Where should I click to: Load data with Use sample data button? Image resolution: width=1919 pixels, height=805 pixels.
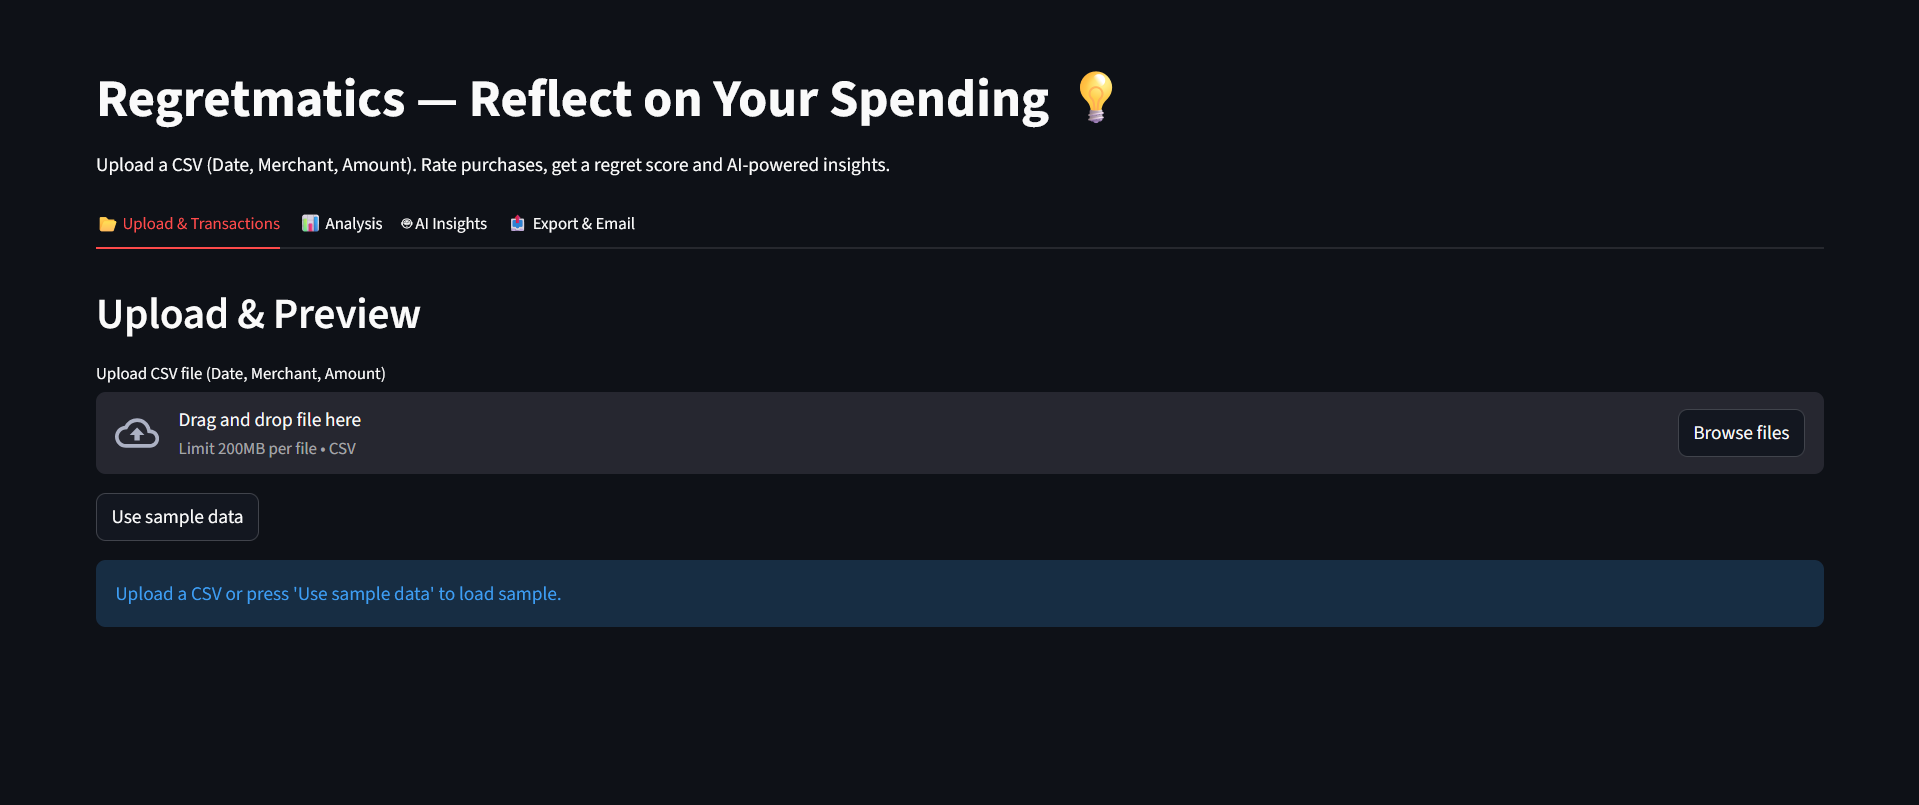tap(177, 517)
